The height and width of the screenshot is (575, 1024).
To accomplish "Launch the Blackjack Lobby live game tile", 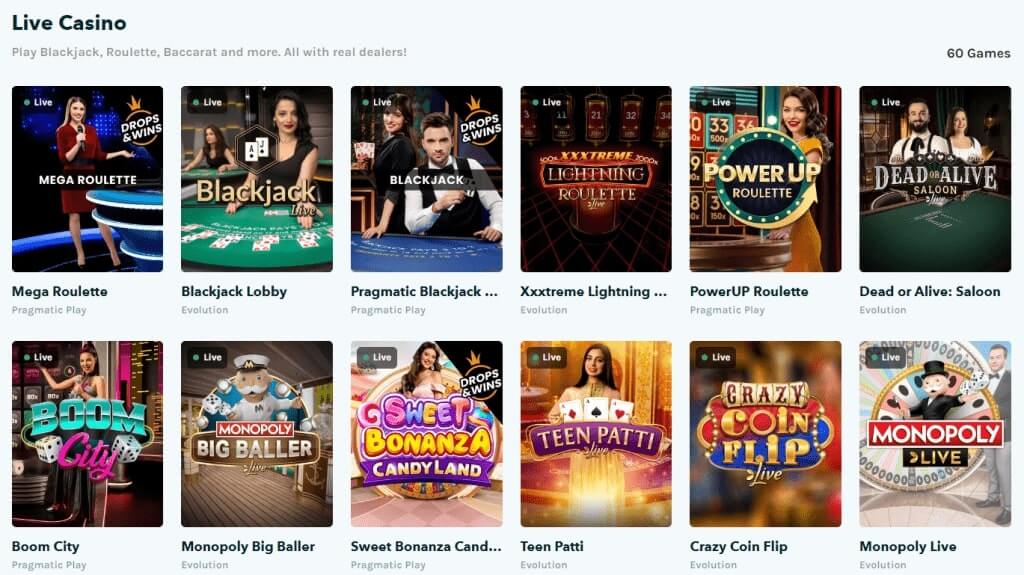I will pyautogui.click(x=257, y=179).
